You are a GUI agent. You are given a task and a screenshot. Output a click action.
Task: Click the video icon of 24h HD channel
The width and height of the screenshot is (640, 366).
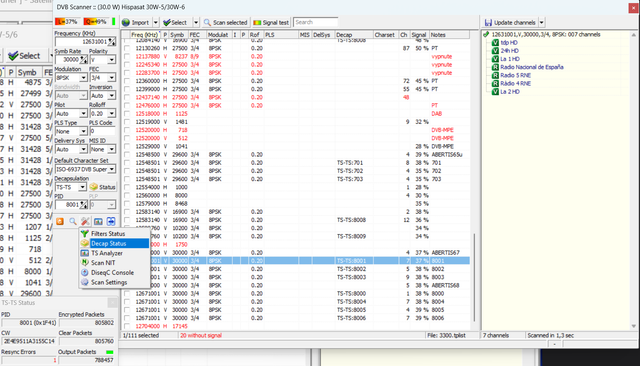pyautogui.click(x=495, y=51)
